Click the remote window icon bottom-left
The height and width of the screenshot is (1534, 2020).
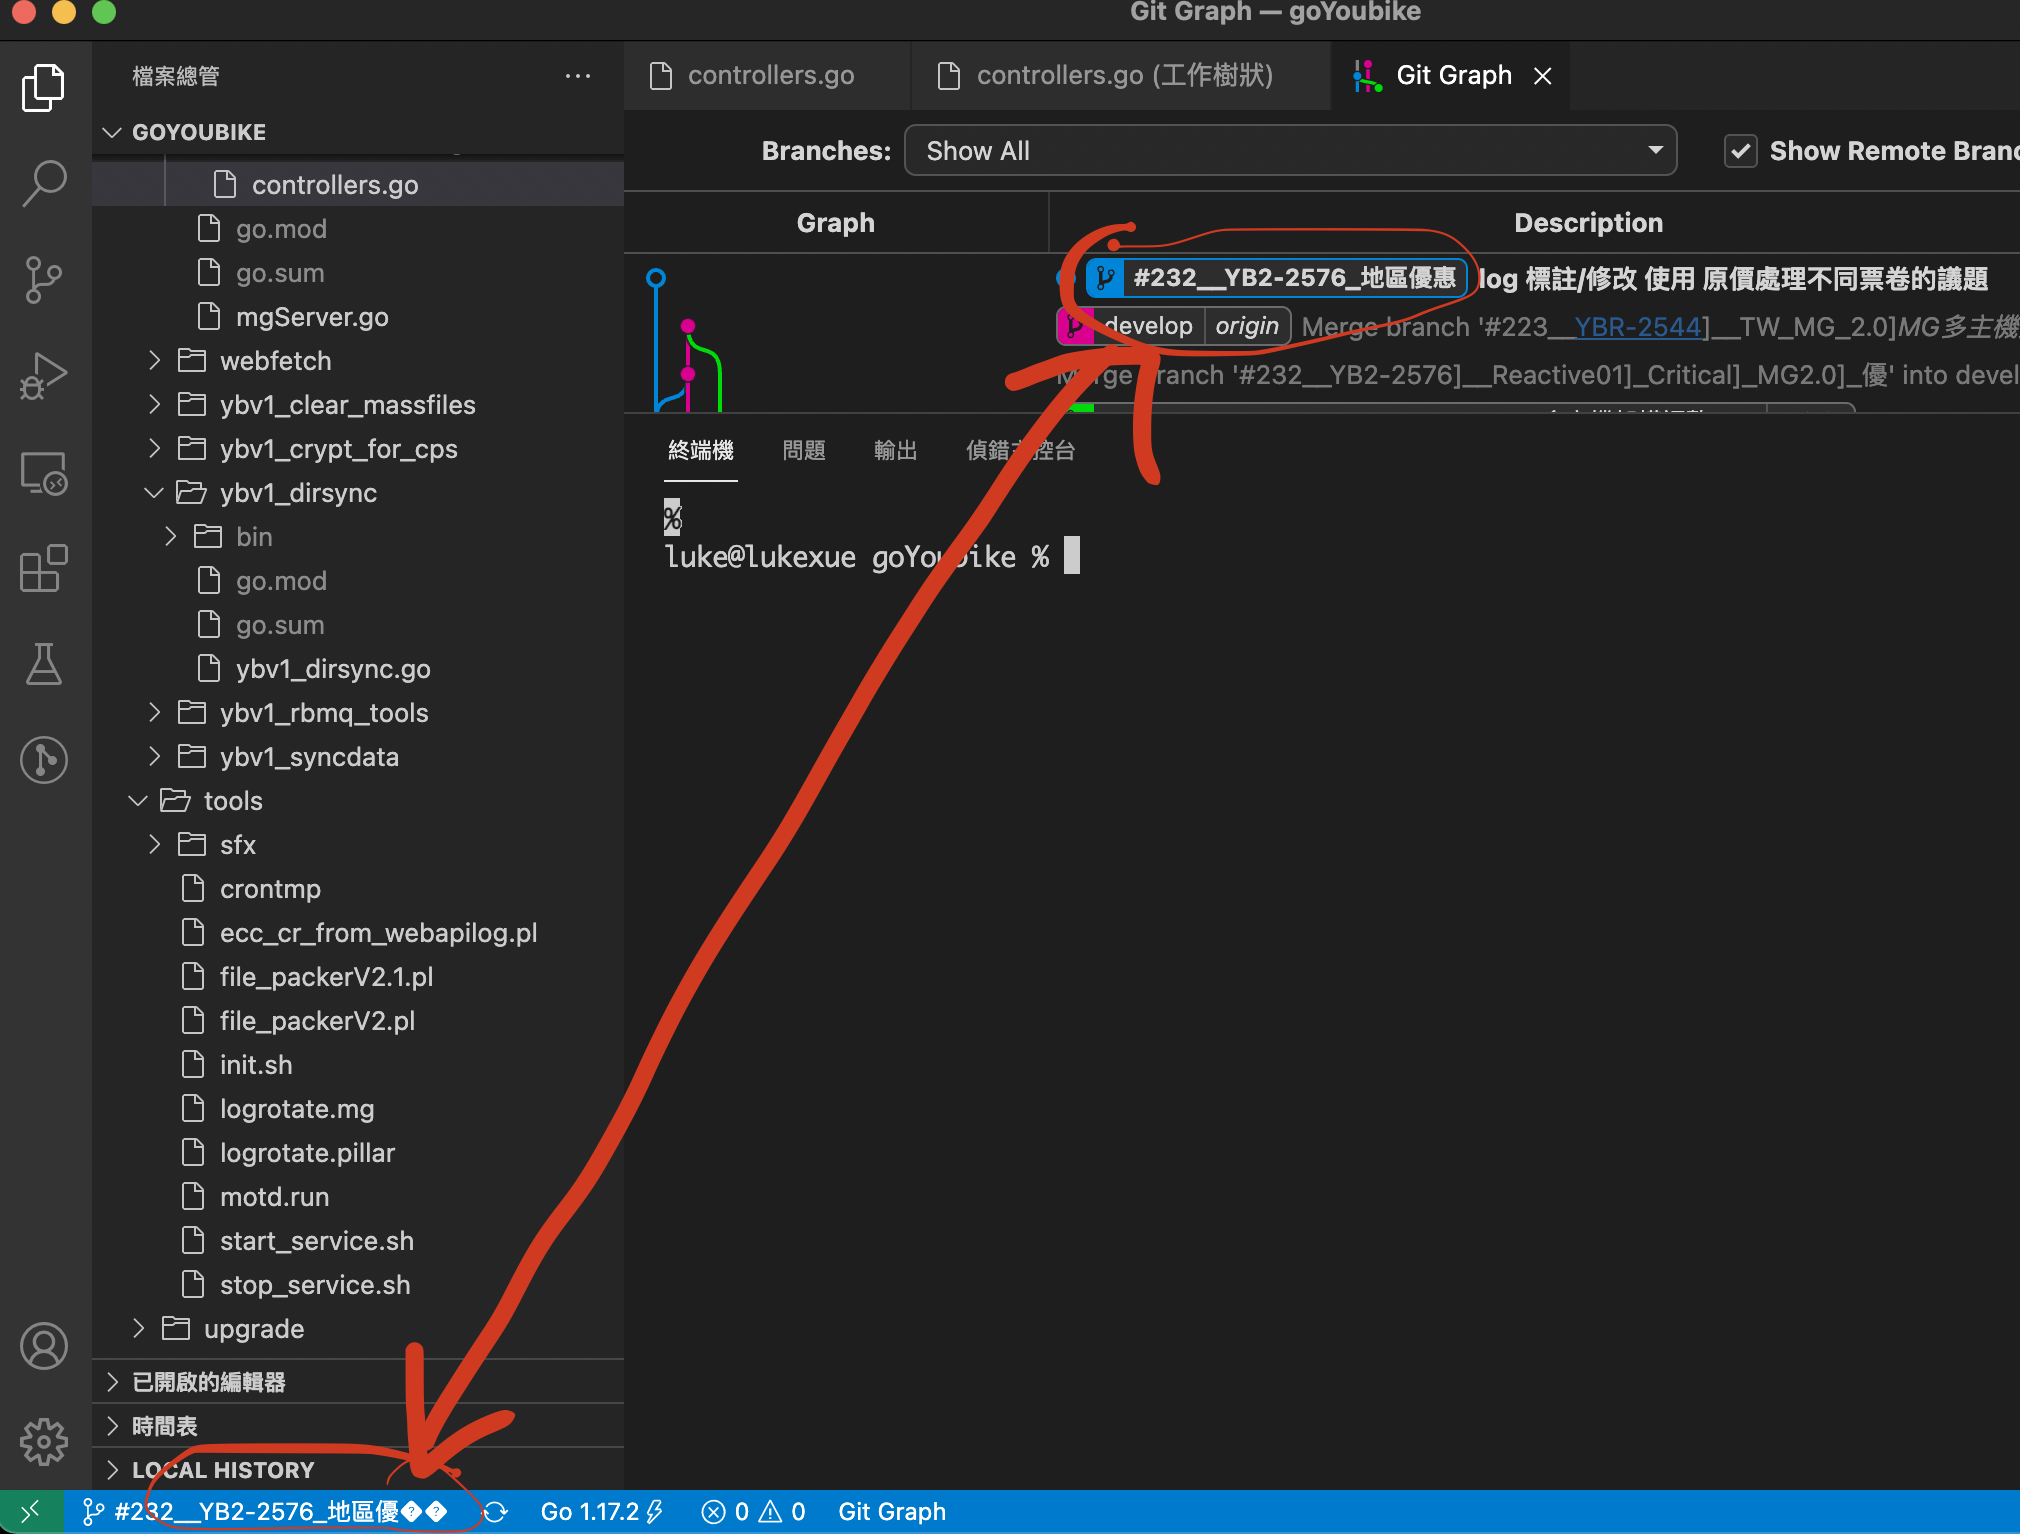click(x=30, y=1511)
